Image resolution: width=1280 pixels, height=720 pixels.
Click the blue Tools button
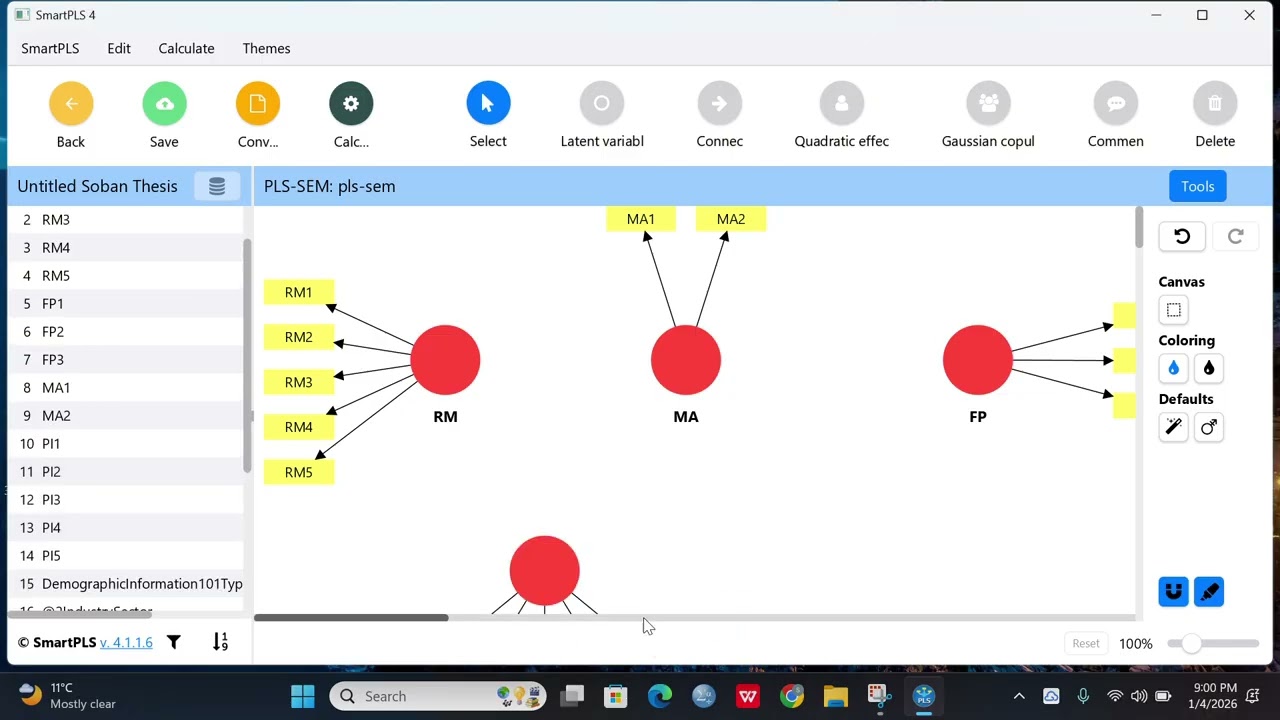pos(1198,186)
